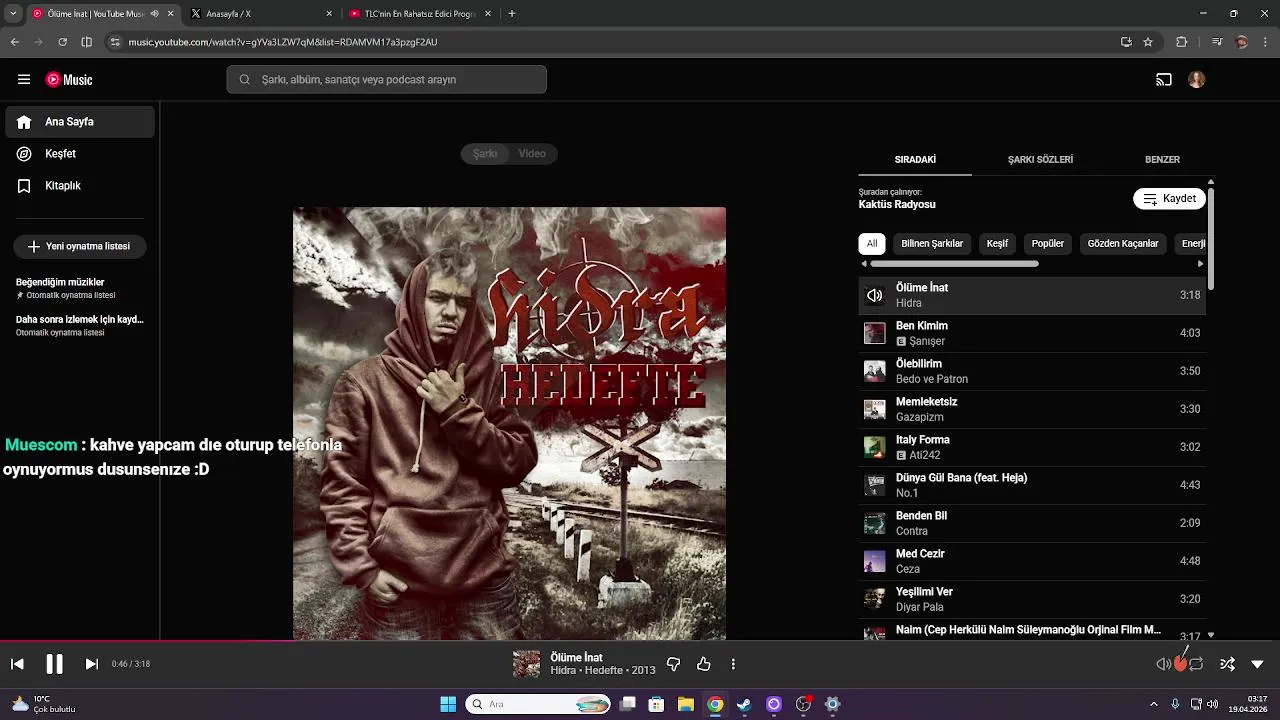Click the playing Ölüme İnat queue row
Viewport: 1280px width, 720px height.
pyautogui.click(x=1032, y=295)
